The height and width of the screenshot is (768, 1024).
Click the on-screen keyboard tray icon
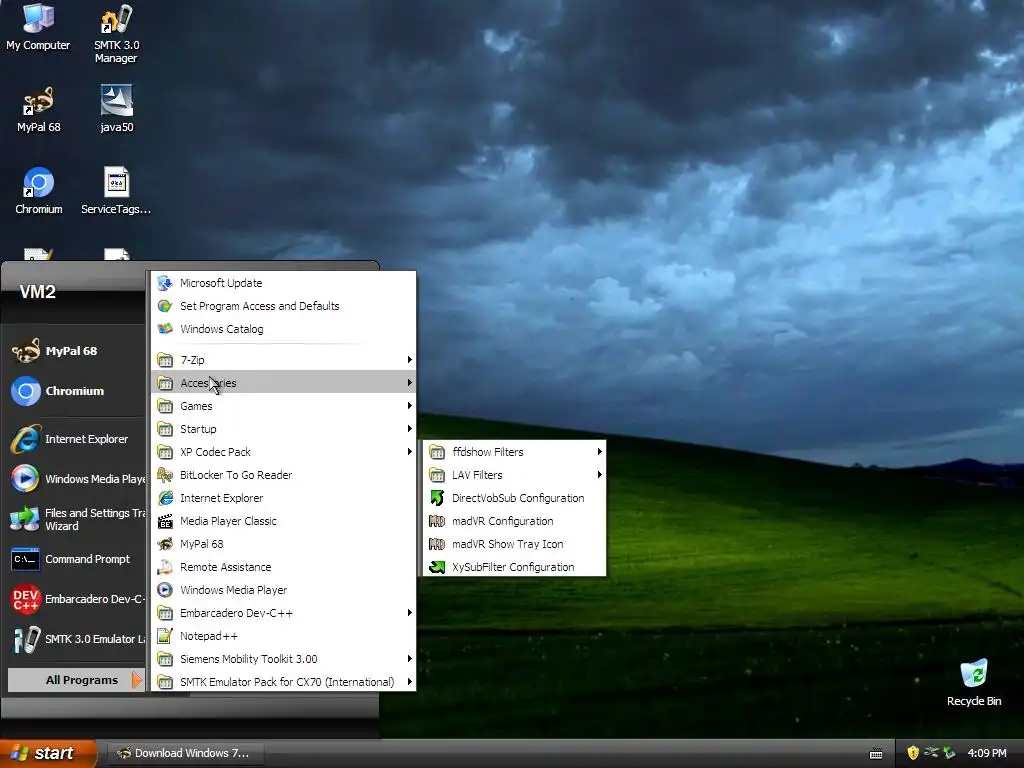pyautogui.click(x=876, y=754)
